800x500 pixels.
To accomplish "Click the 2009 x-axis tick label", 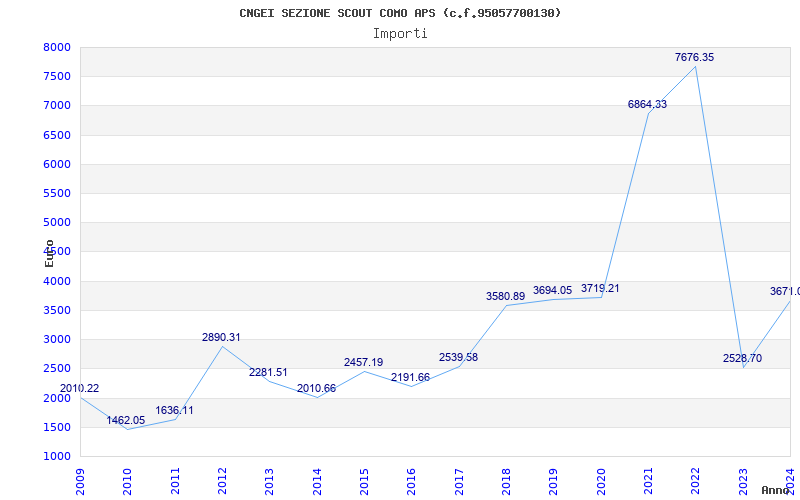I will click(80, 481).
